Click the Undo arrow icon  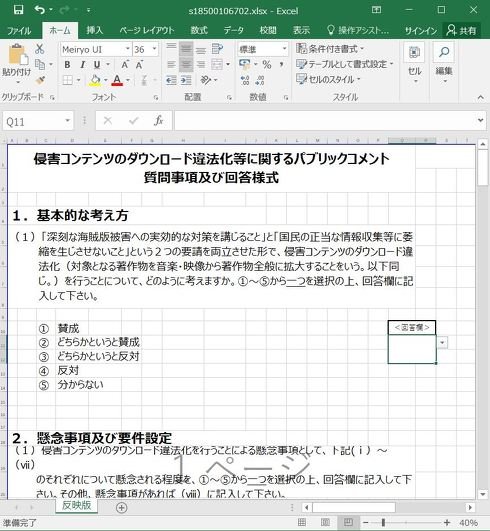(x=39, y=10)
